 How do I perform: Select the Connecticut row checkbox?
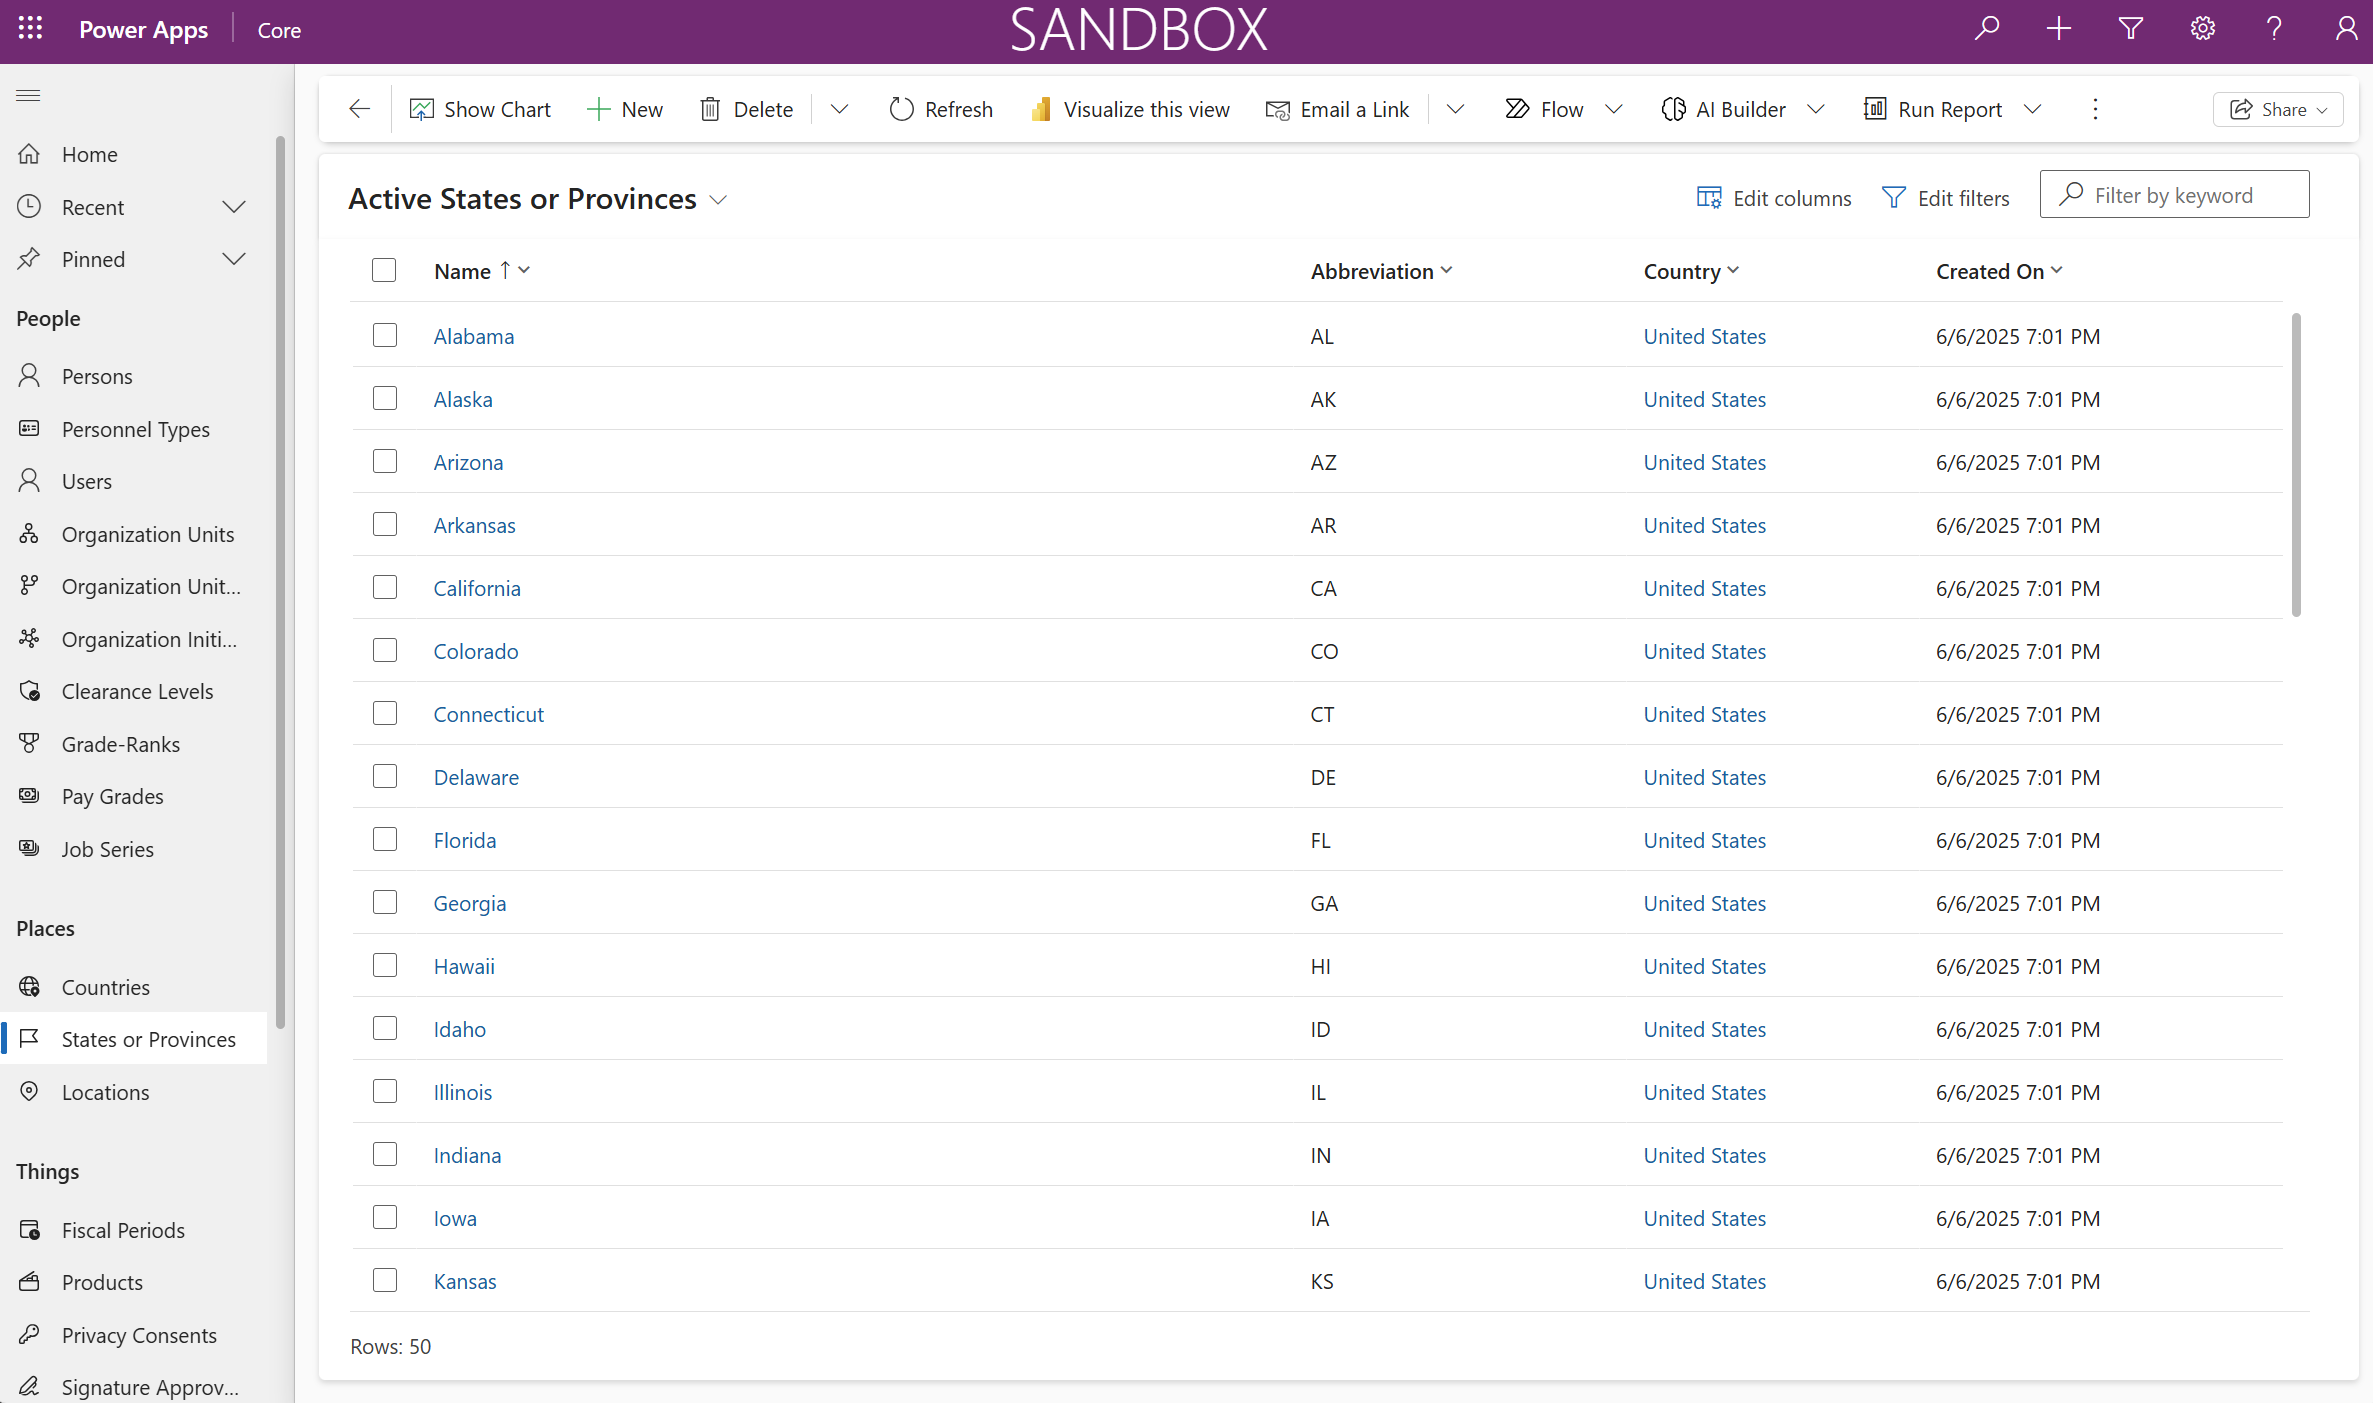pos(385,713)
